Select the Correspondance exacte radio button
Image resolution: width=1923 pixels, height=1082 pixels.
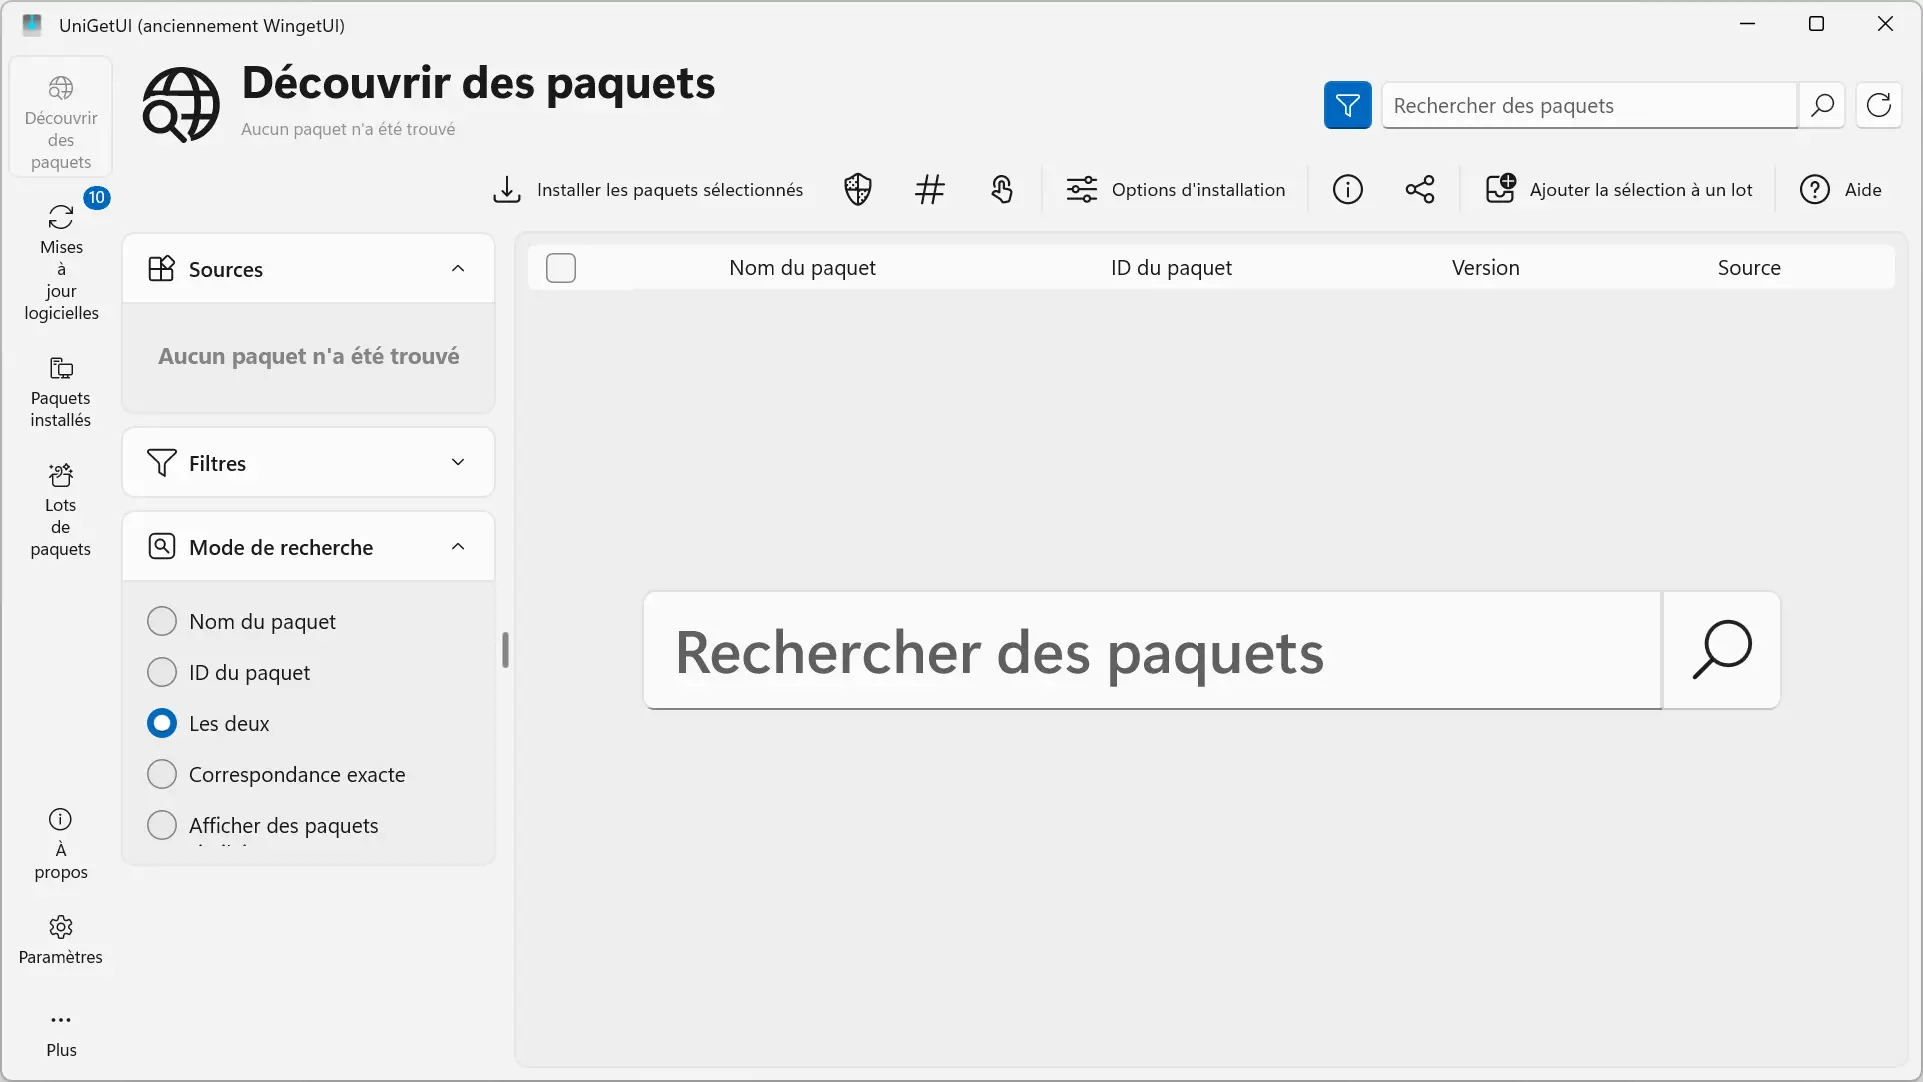[x=161, y=774]
